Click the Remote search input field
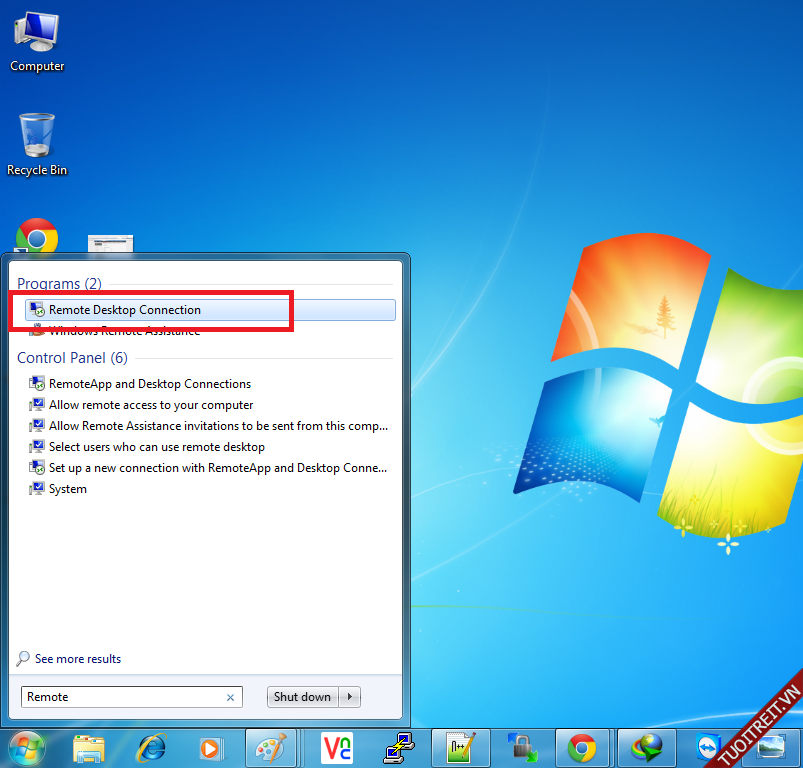 (x=120, y=697)
